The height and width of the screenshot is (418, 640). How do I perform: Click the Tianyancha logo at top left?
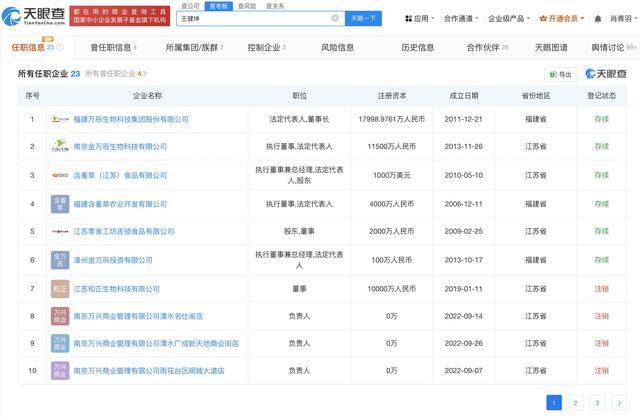point(33,16)
